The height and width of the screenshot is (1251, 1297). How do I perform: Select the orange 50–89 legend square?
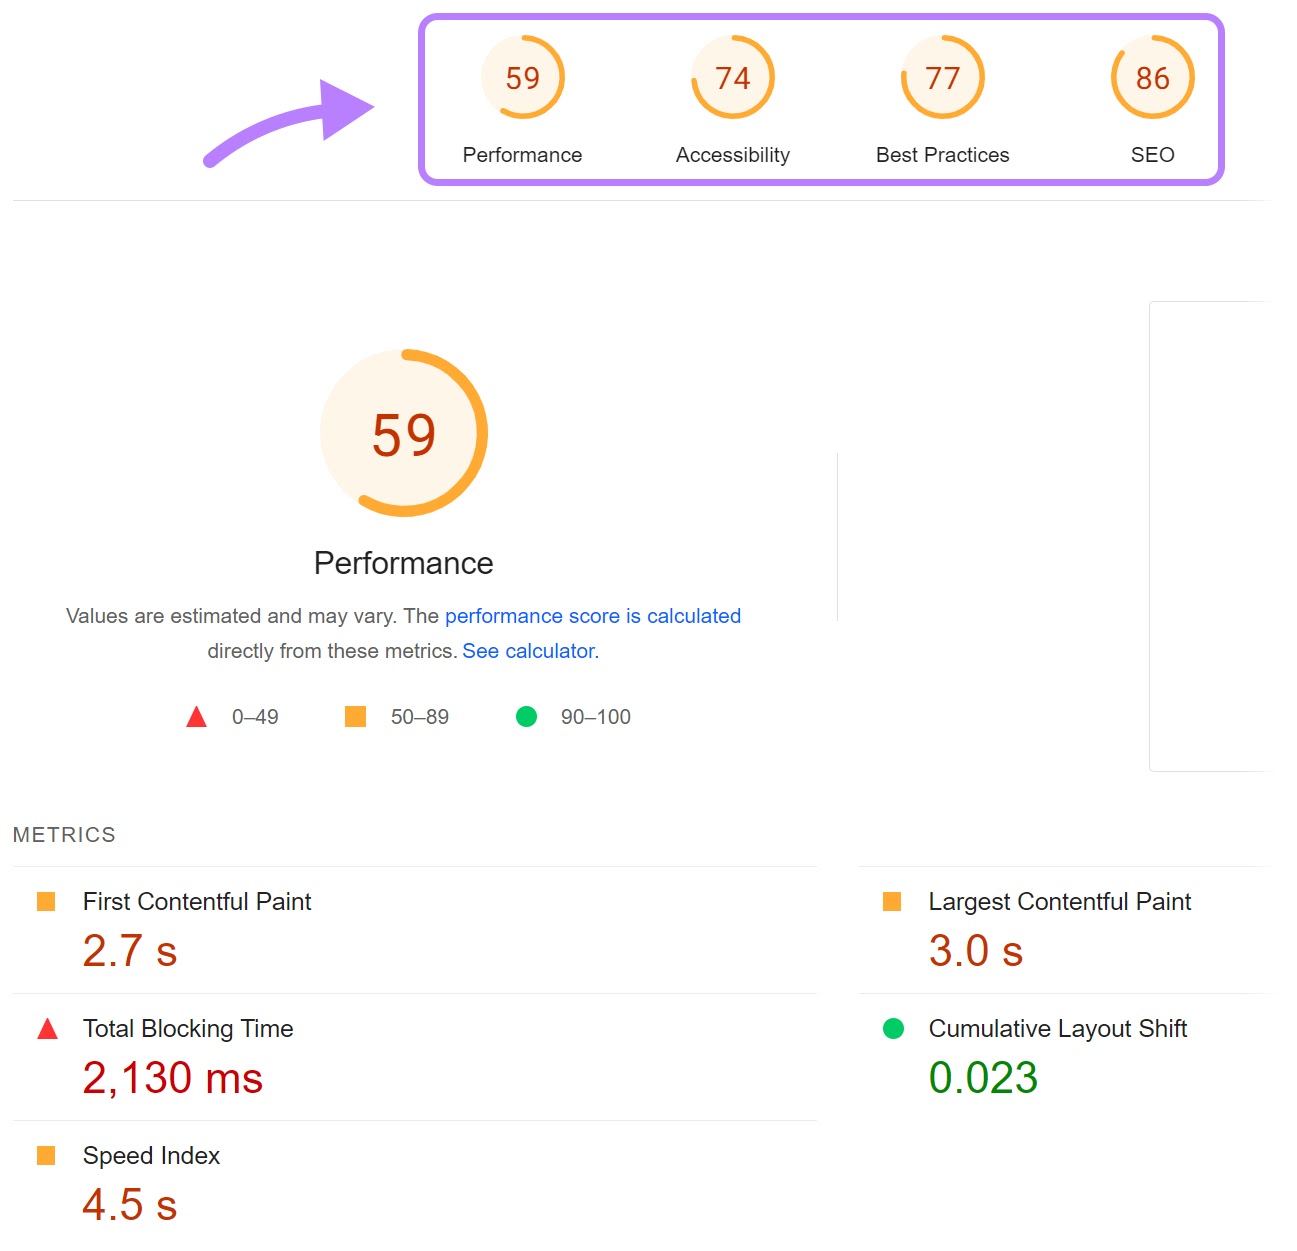tap(355, 716)
